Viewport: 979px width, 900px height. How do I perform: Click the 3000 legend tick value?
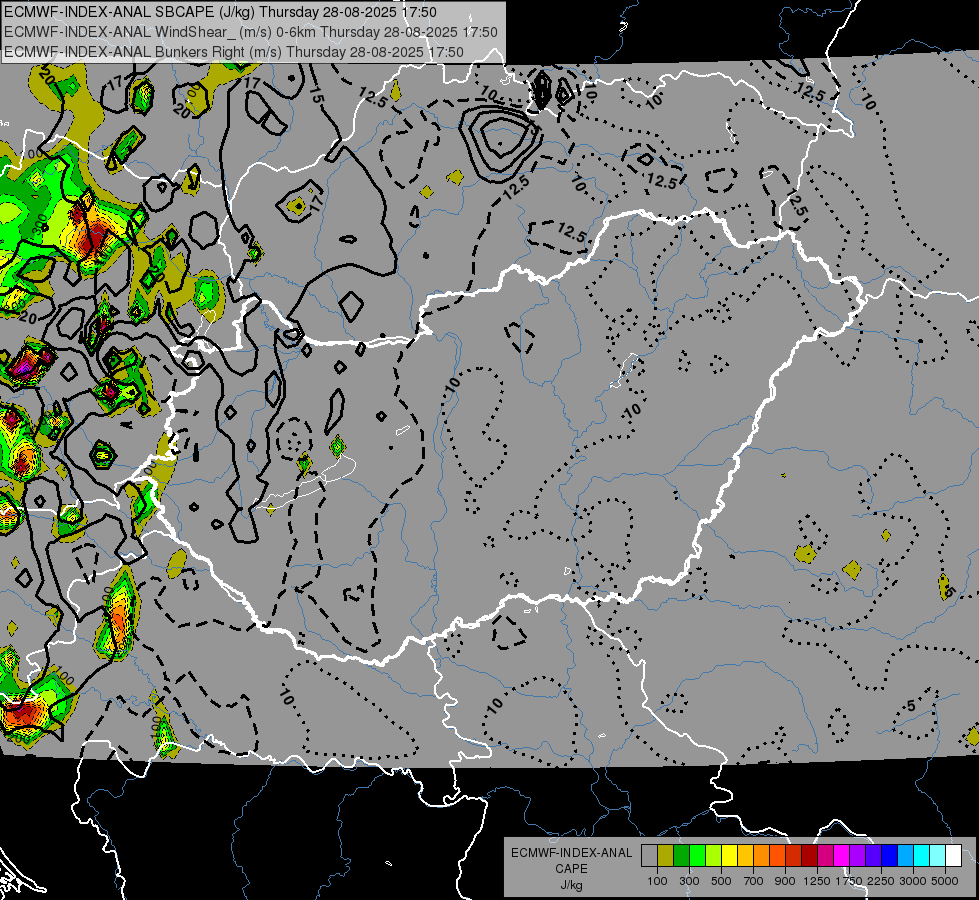913,881
